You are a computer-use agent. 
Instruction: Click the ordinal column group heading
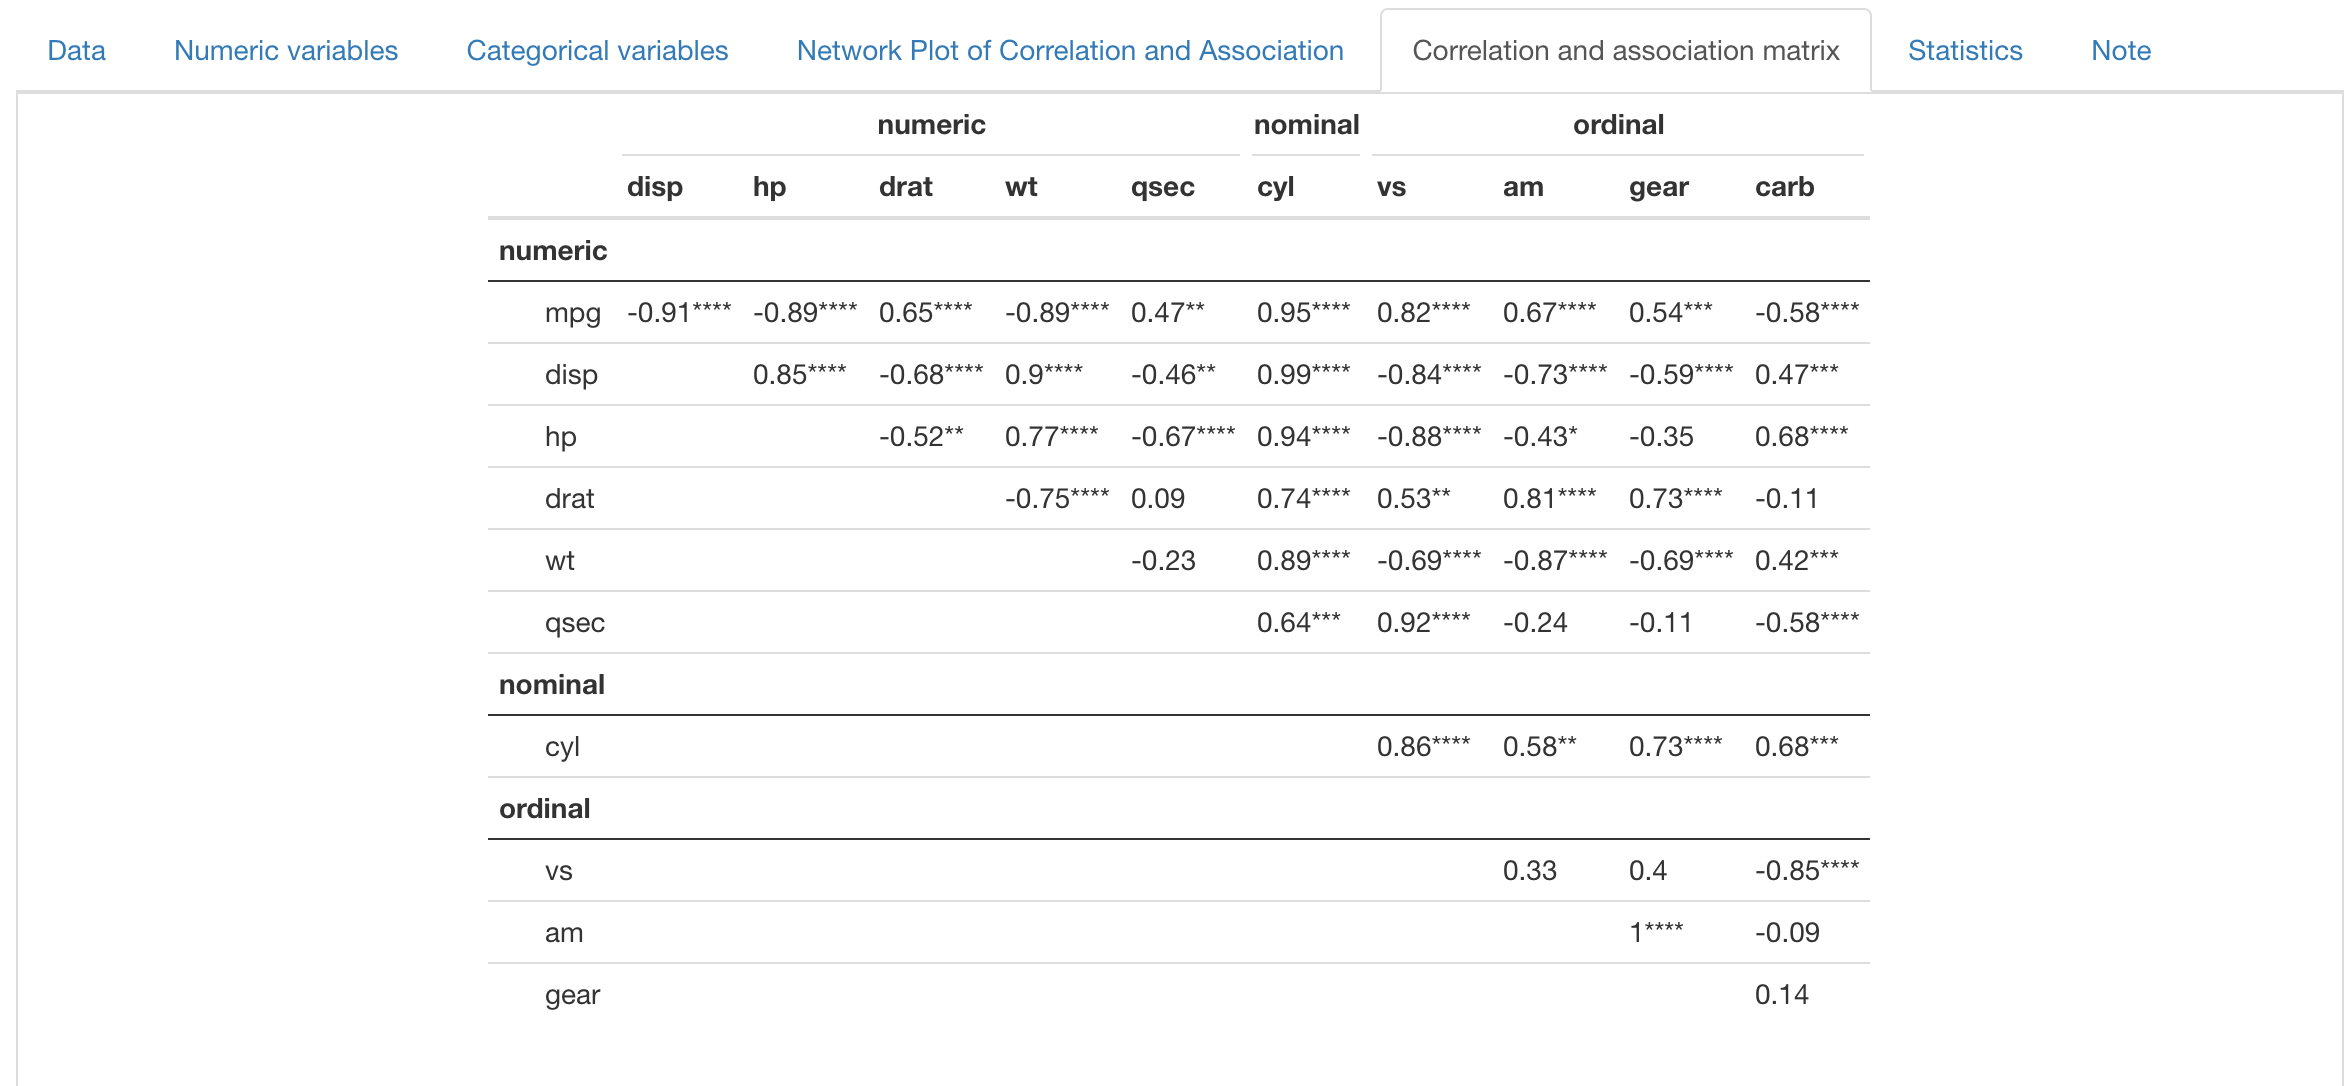point(1618,125)
